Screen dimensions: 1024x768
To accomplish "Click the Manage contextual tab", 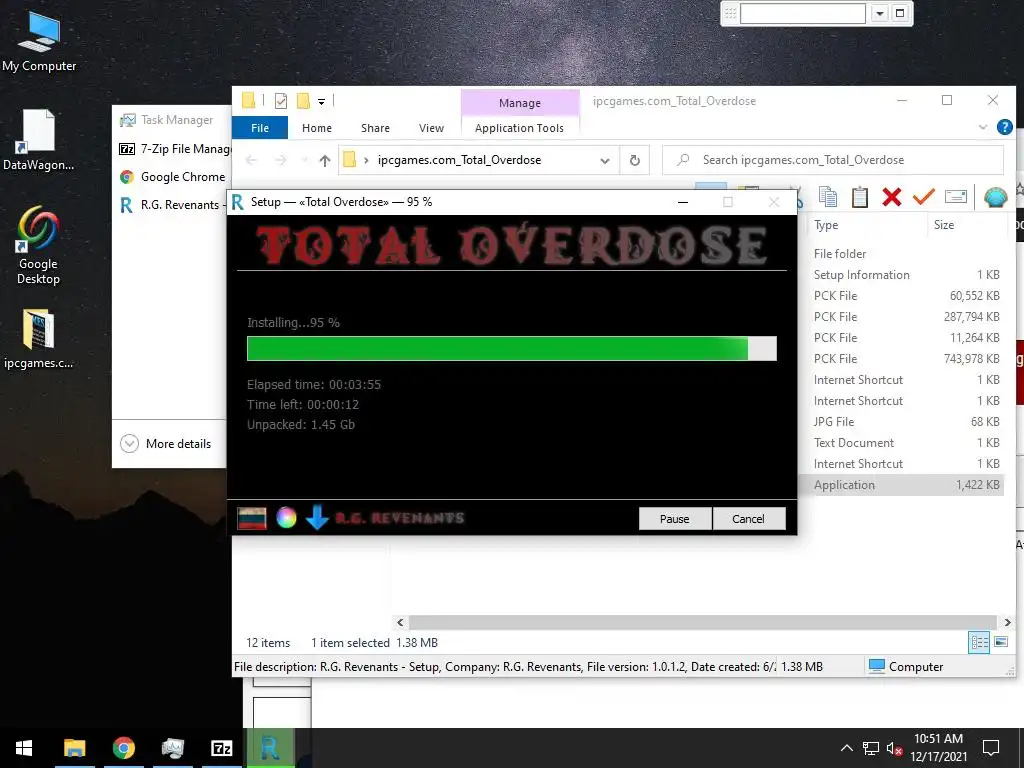I will tap(520, 103).
